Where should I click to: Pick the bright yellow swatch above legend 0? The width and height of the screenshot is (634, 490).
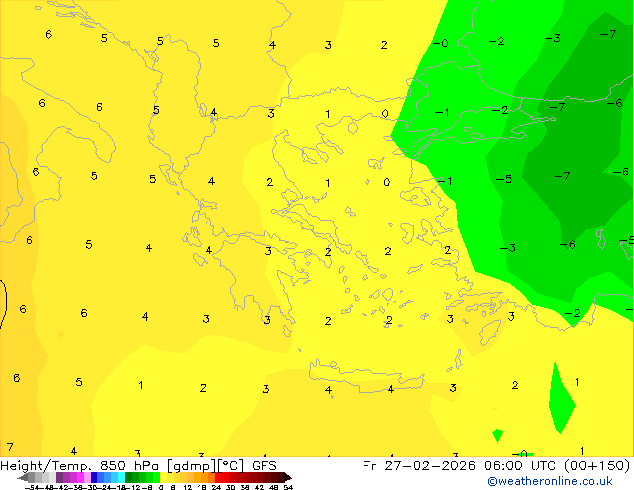pos(163,477)
